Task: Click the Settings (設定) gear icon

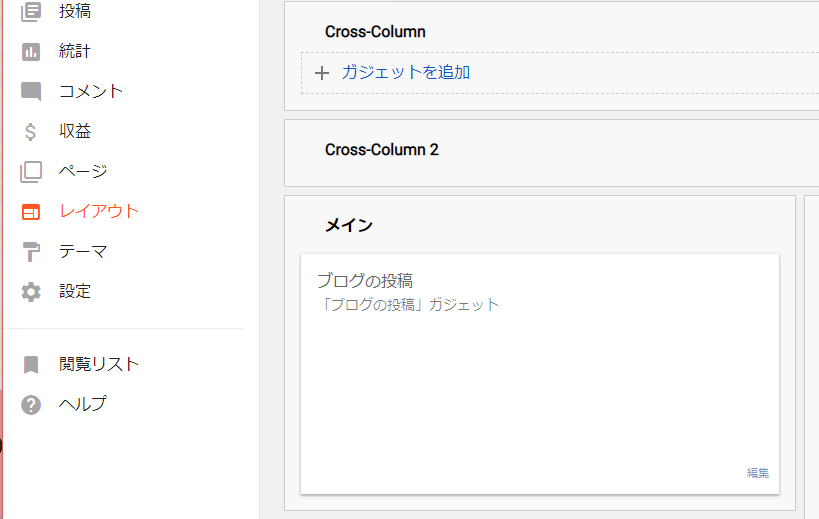Action: pyautogui.click(x=31, y=292)
